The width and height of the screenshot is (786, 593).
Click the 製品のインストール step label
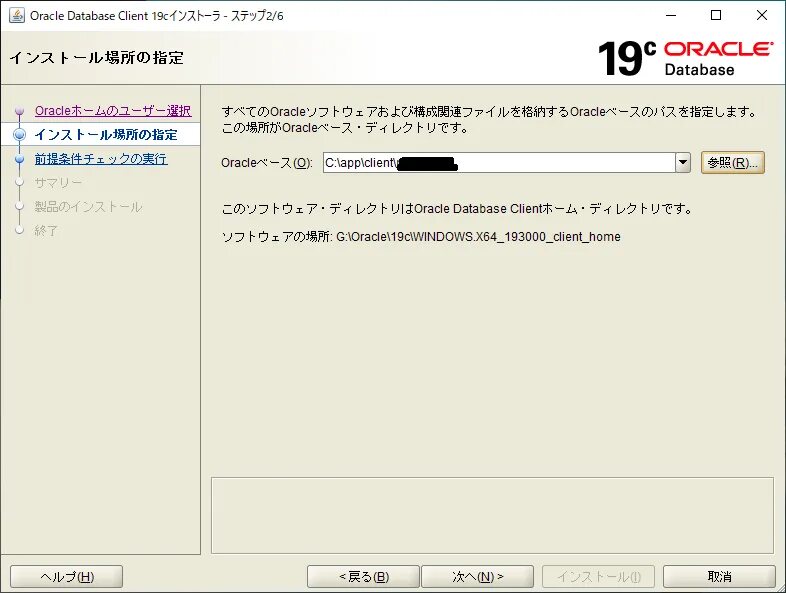(x=88, y=207)
